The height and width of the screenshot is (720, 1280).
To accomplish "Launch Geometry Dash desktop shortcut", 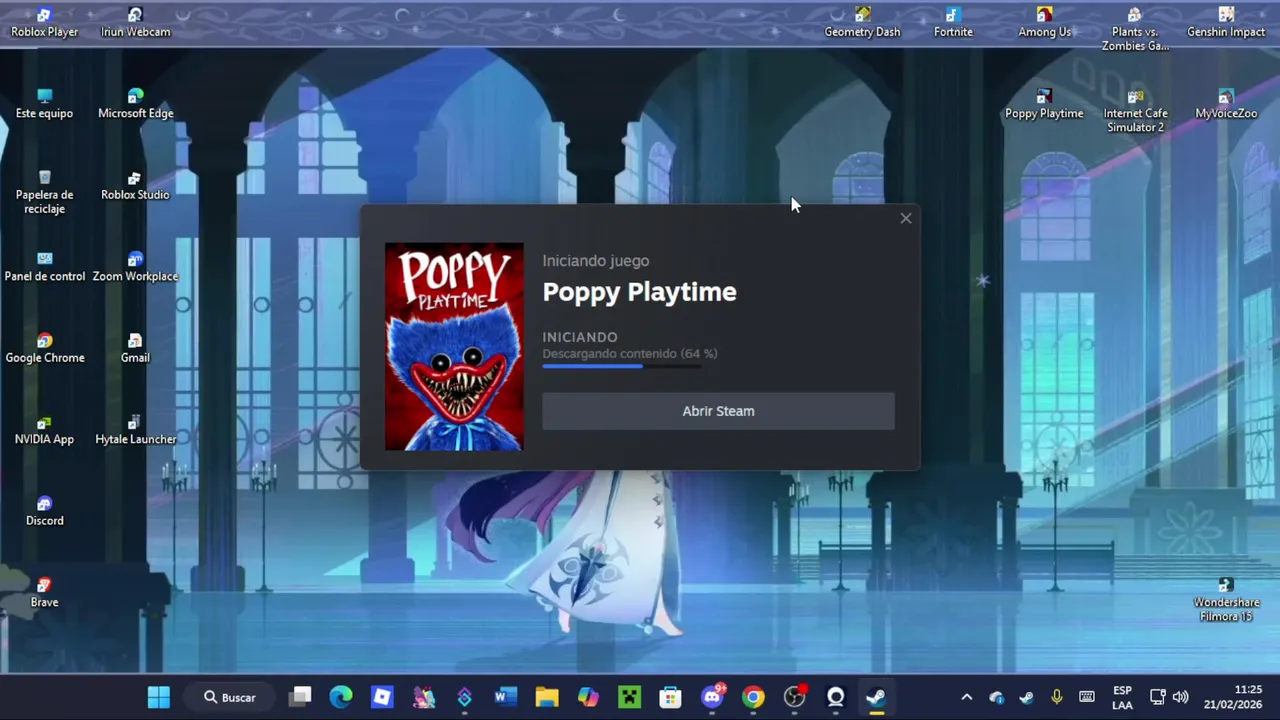I will pyautogui.click(x=862, y=23).
